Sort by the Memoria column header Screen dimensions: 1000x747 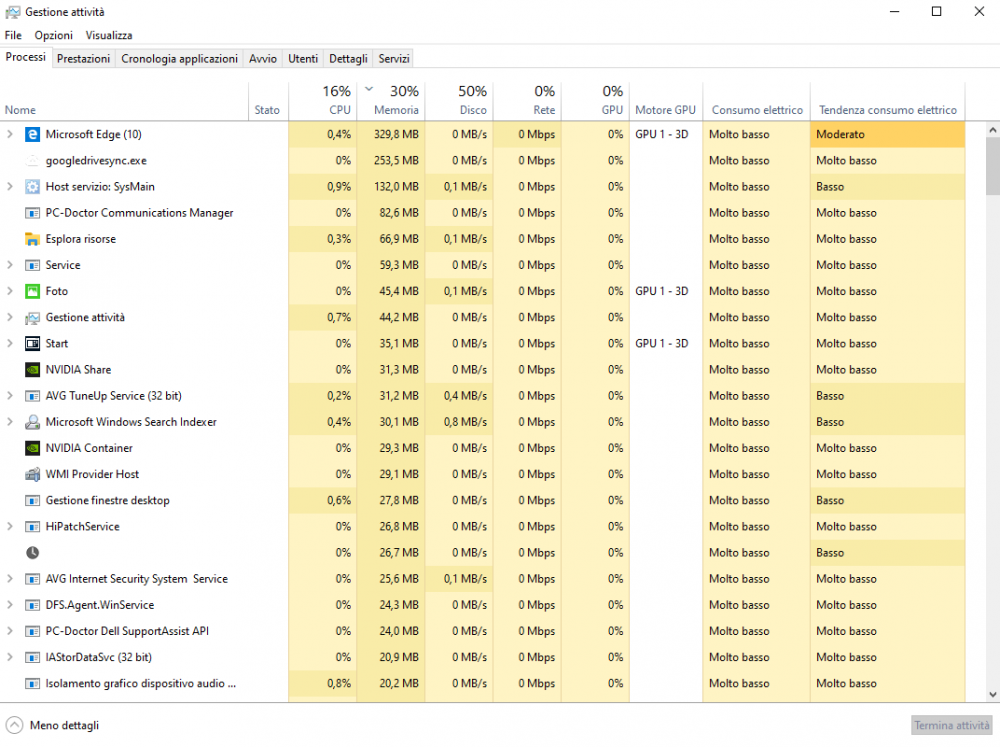391,101
